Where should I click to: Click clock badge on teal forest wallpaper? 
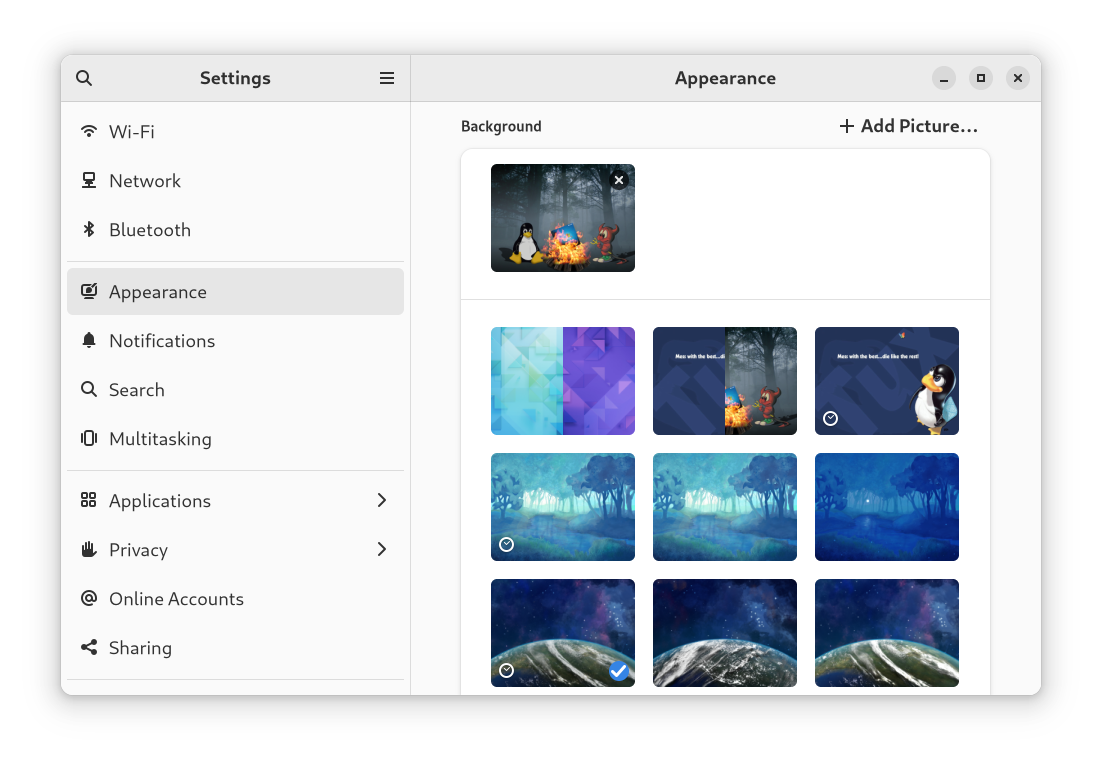[x=506, y=544]
